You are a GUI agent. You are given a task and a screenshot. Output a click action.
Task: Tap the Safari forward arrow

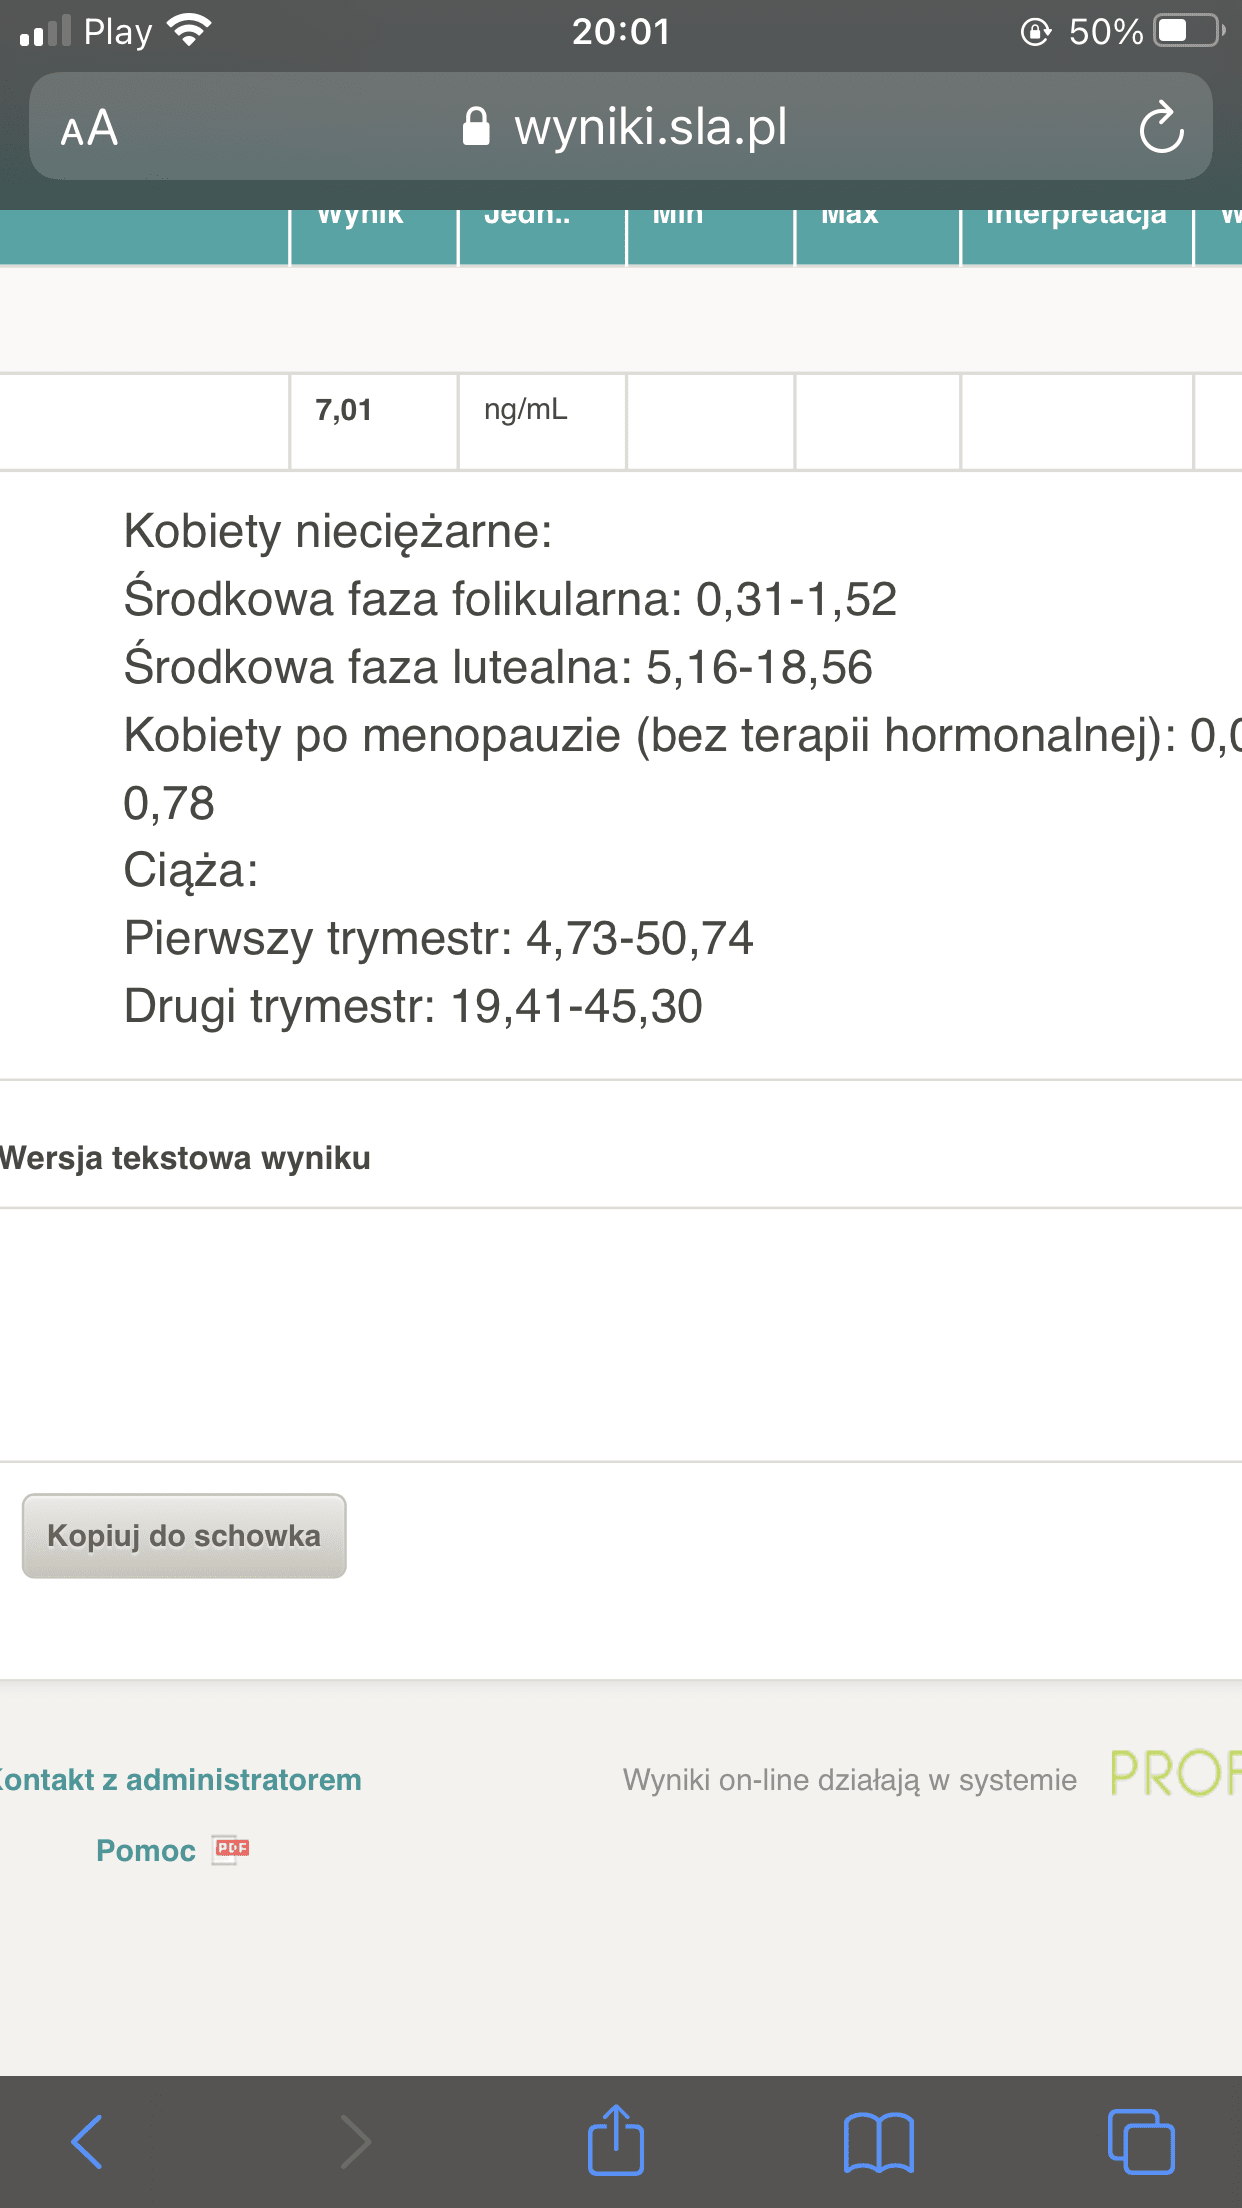(355, 2142)
